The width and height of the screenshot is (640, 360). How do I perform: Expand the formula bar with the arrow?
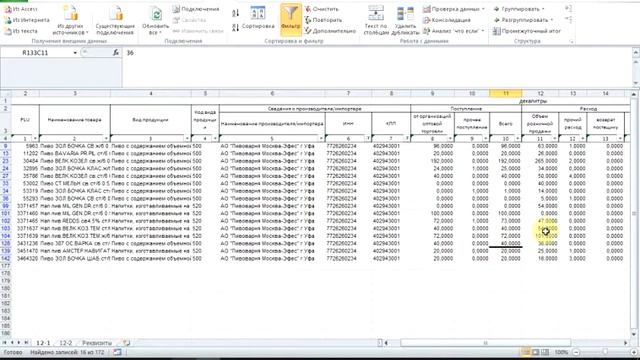click(x=636, y=53)
